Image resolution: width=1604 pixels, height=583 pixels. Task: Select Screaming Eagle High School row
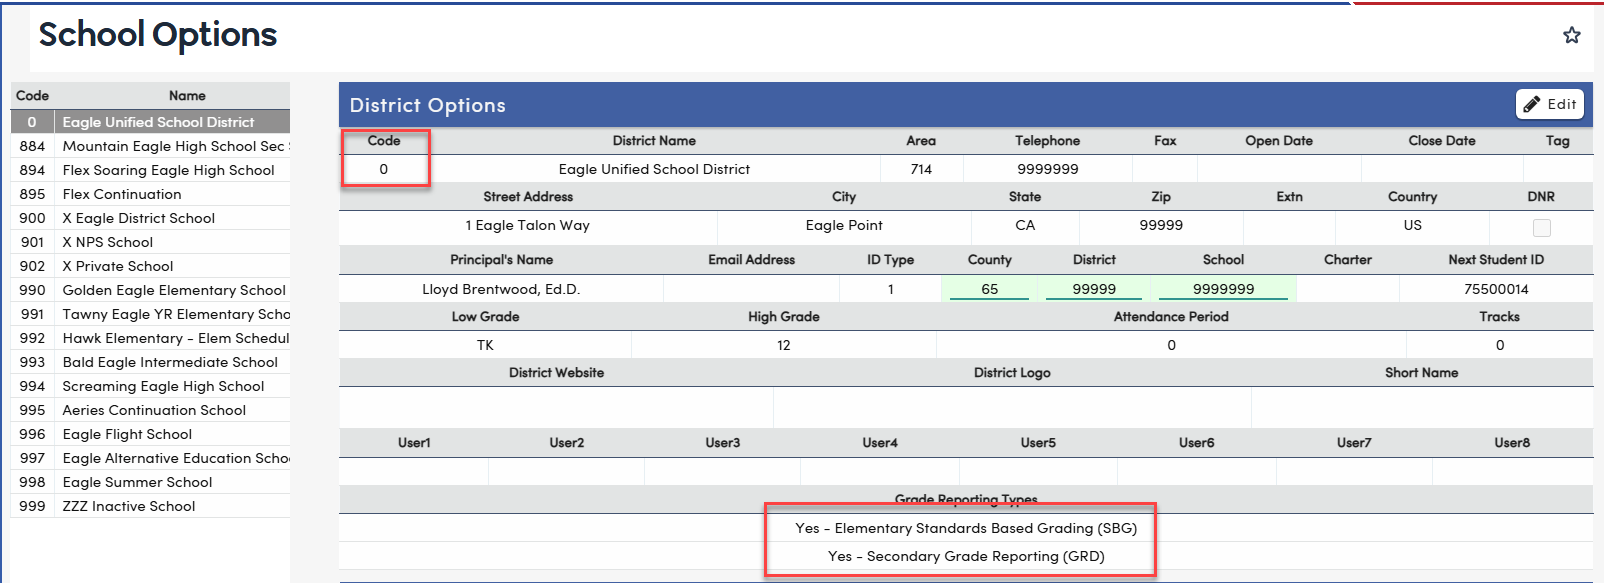coord(150,386)
